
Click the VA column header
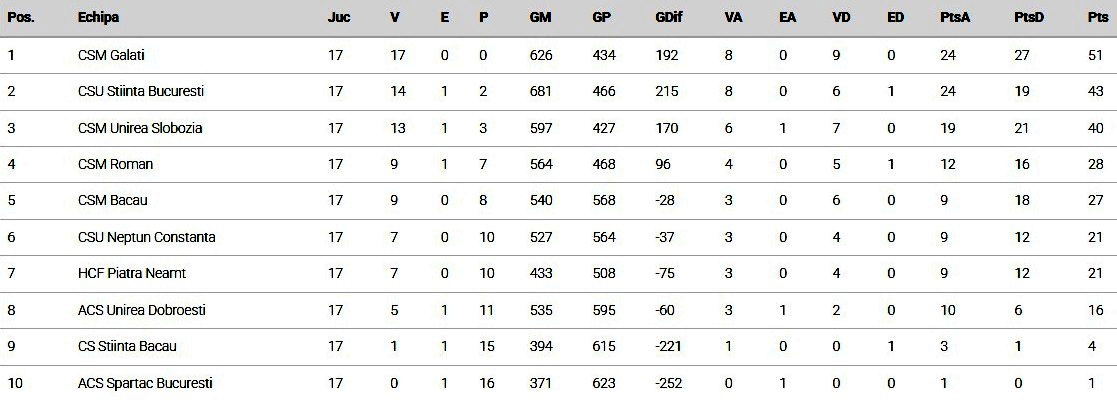(733, 18)
